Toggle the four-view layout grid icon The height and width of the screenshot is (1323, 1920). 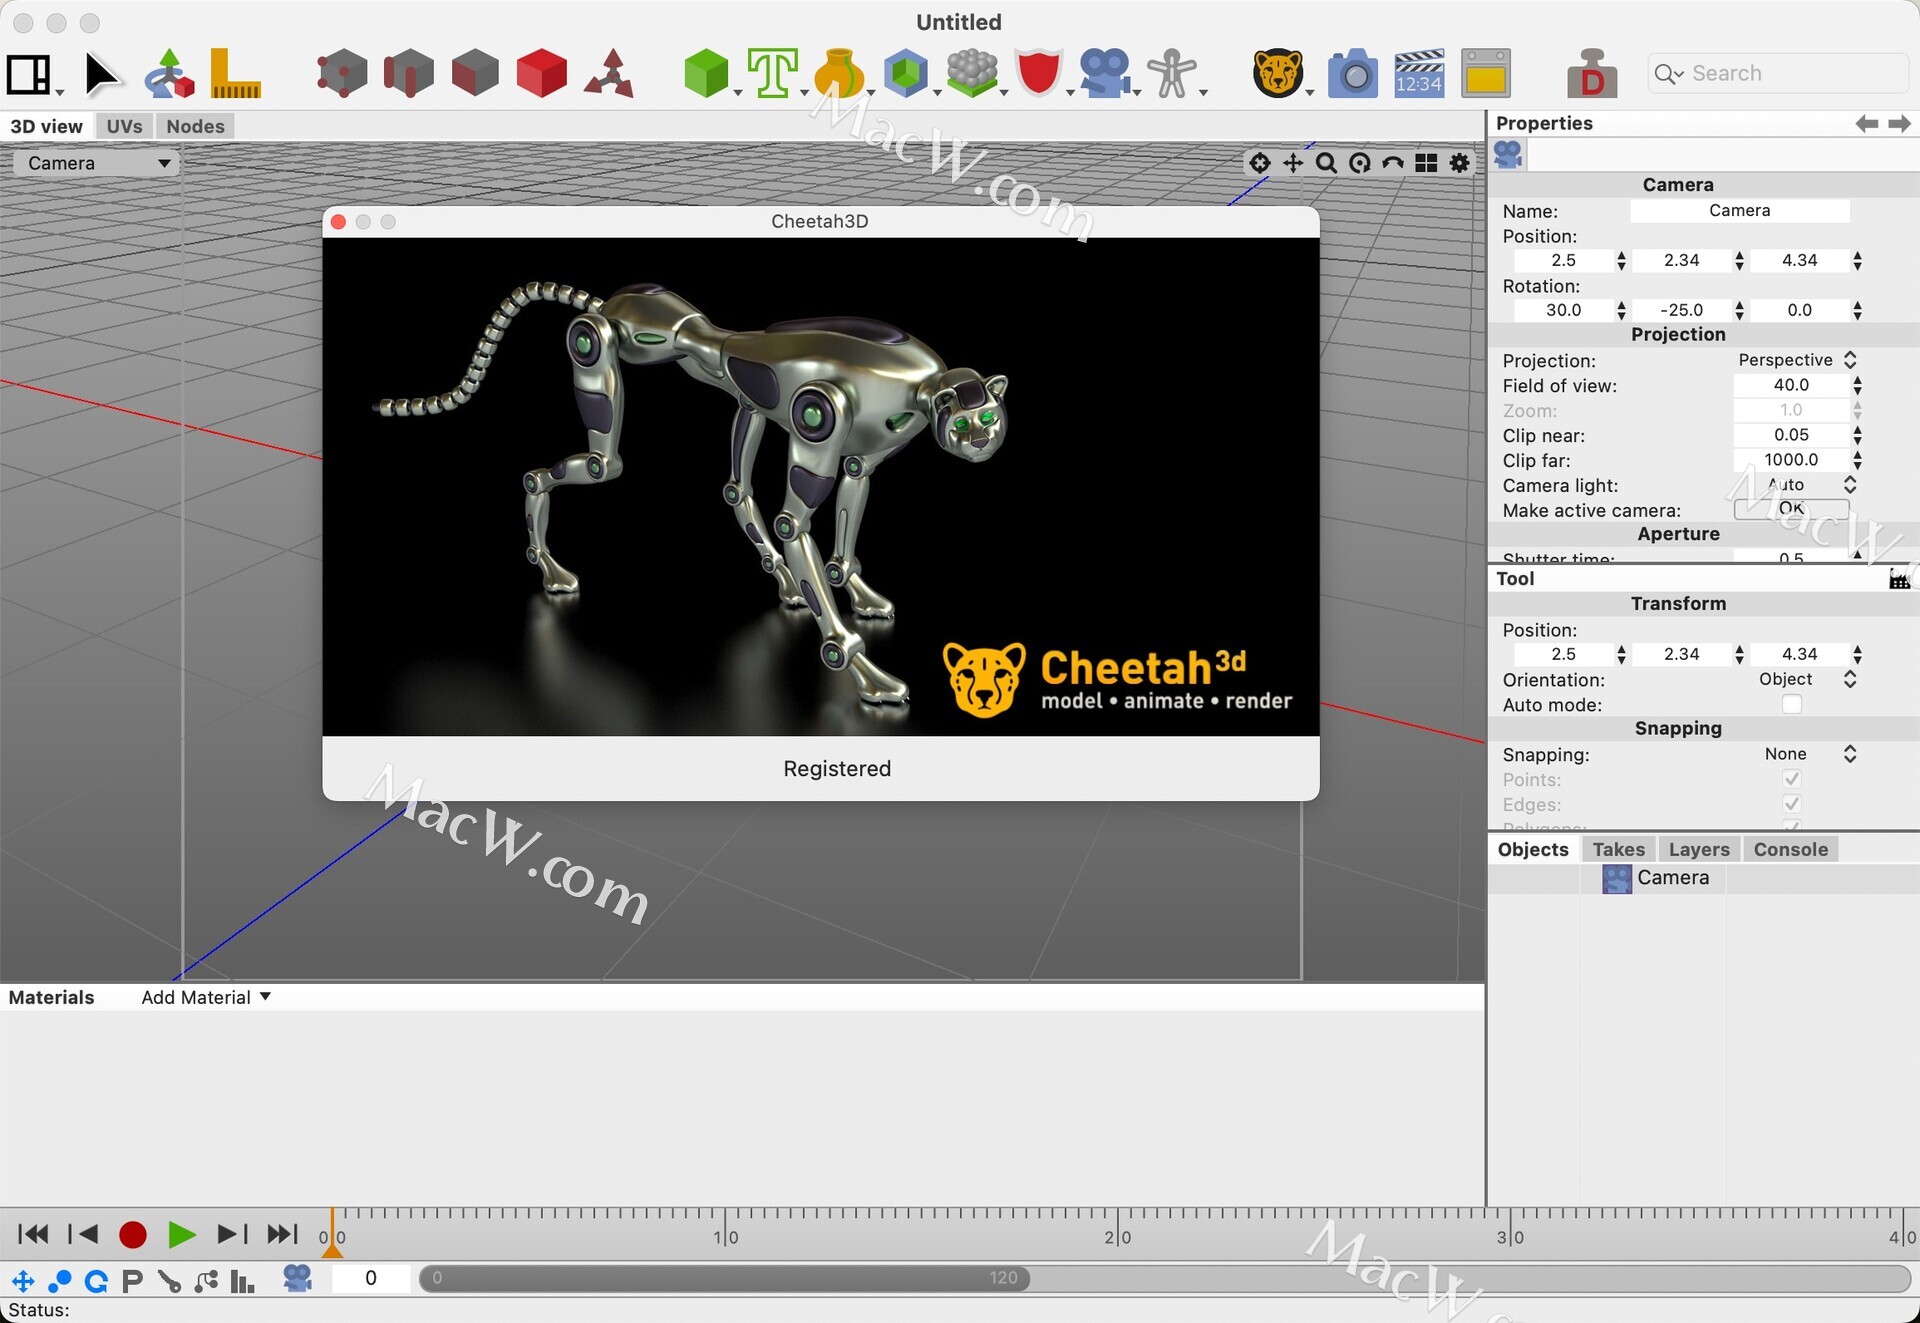1426,163
